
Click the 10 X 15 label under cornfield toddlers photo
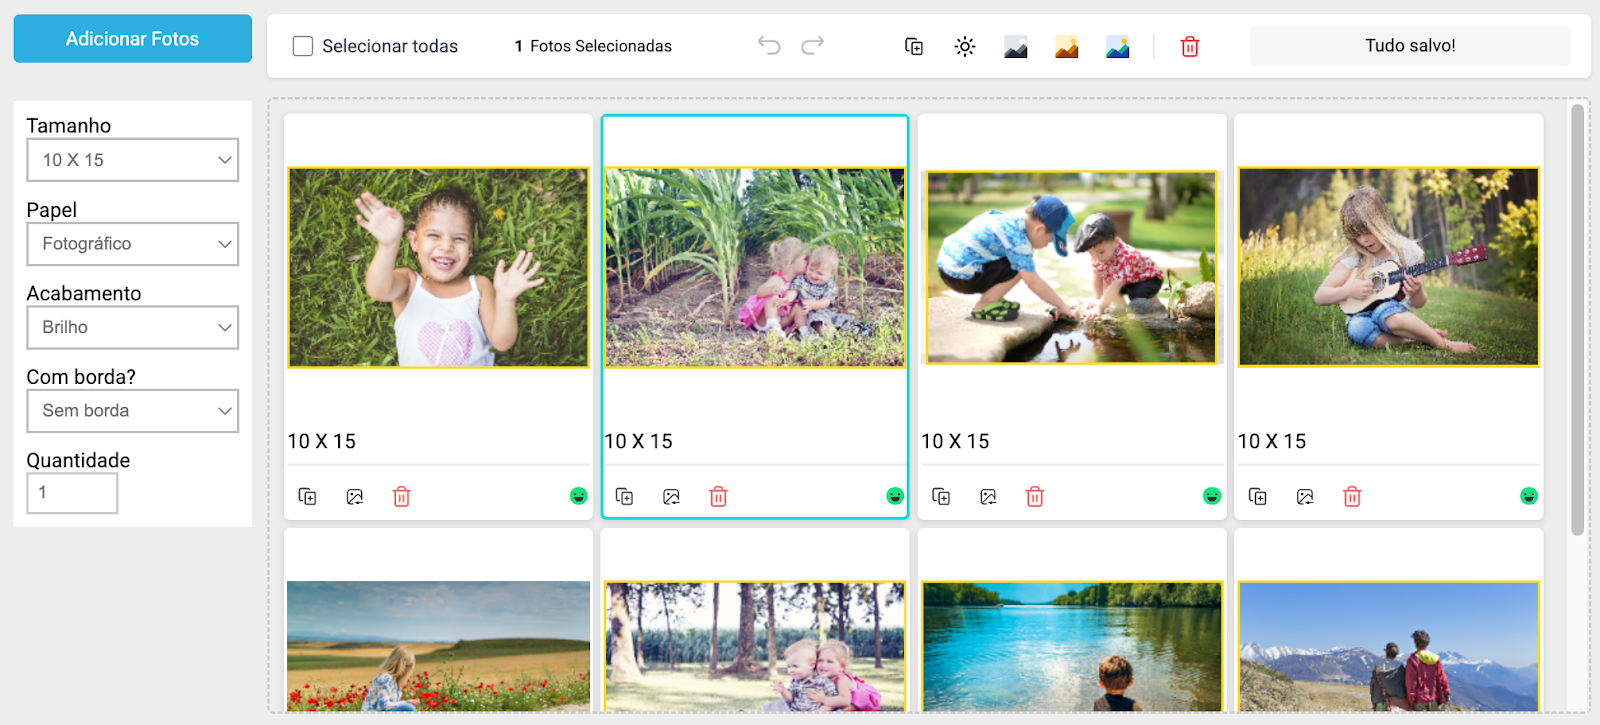639,441
